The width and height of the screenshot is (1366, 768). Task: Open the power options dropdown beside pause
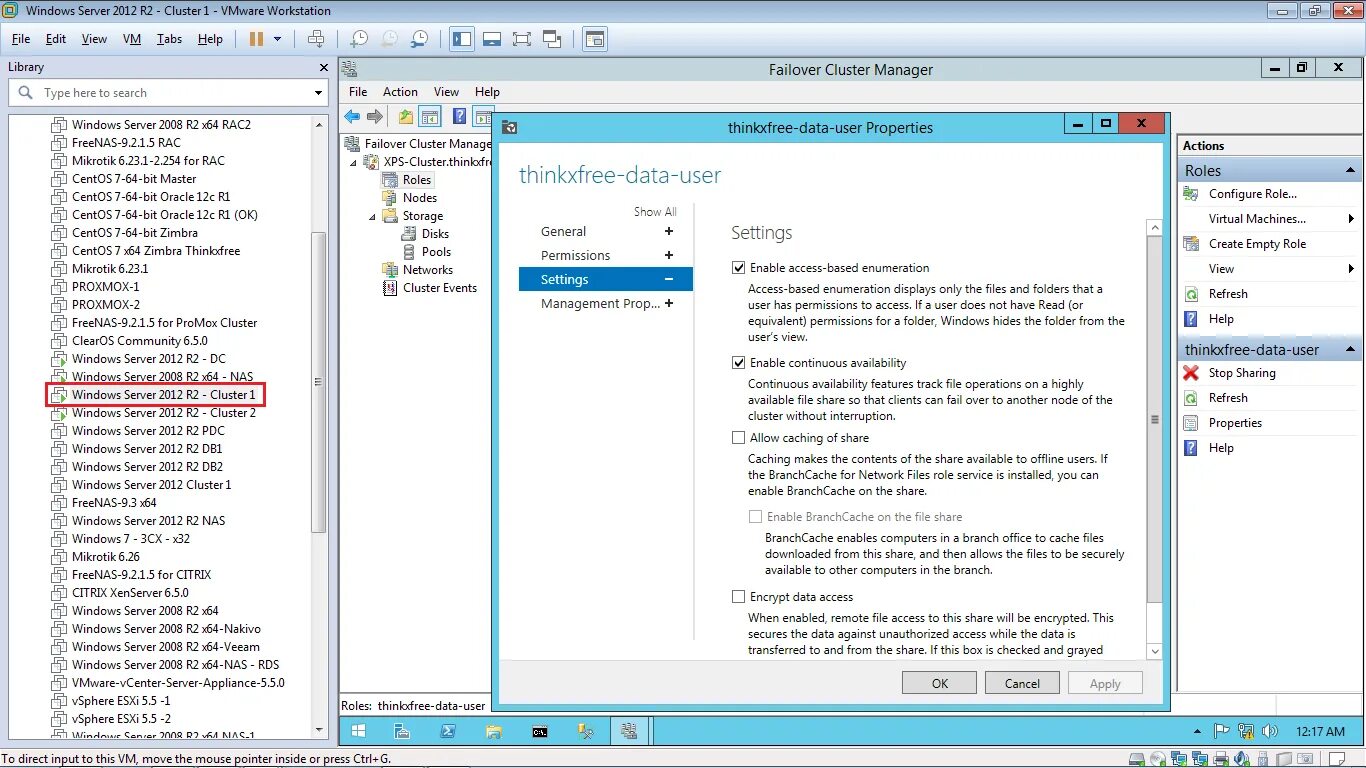tap(278, 39)
